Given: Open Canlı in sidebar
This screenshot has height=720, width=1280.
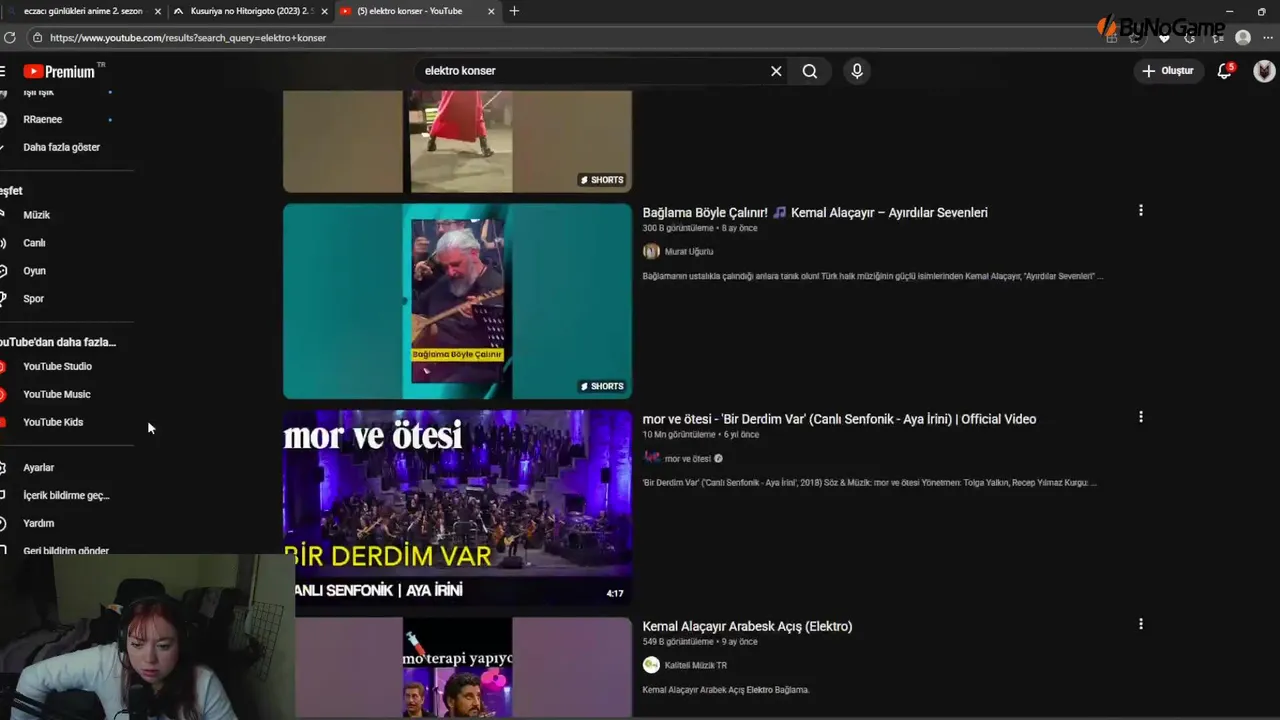Looking at the screenshot, I should [x=35, y=243].
